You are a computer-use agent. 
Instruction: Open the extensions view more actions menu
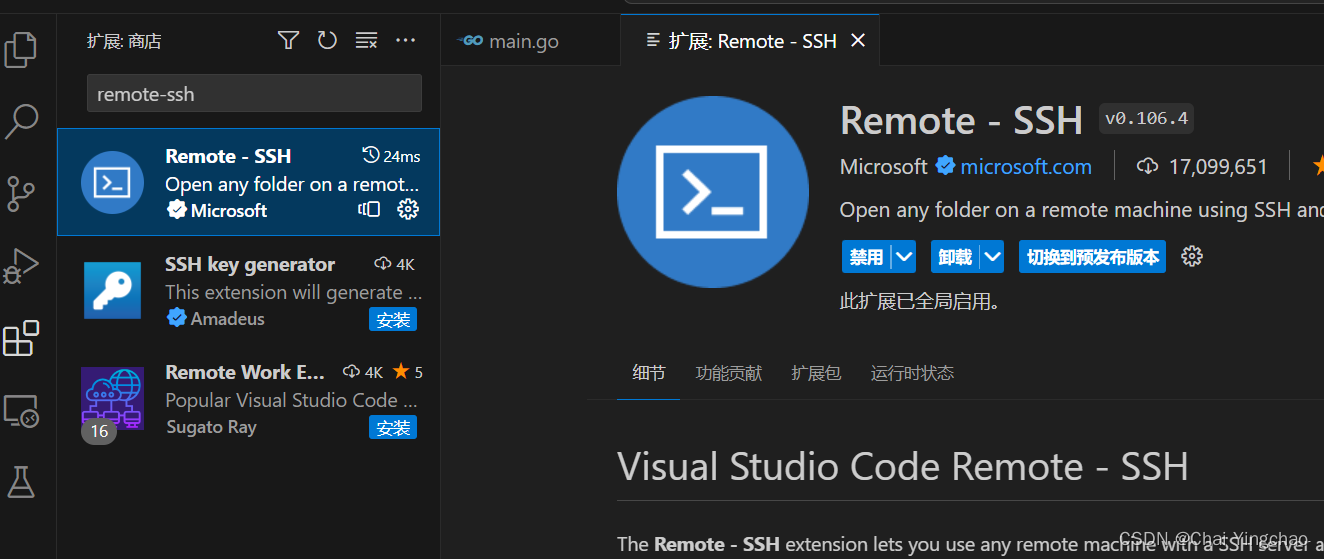click(x=405, y=40)
